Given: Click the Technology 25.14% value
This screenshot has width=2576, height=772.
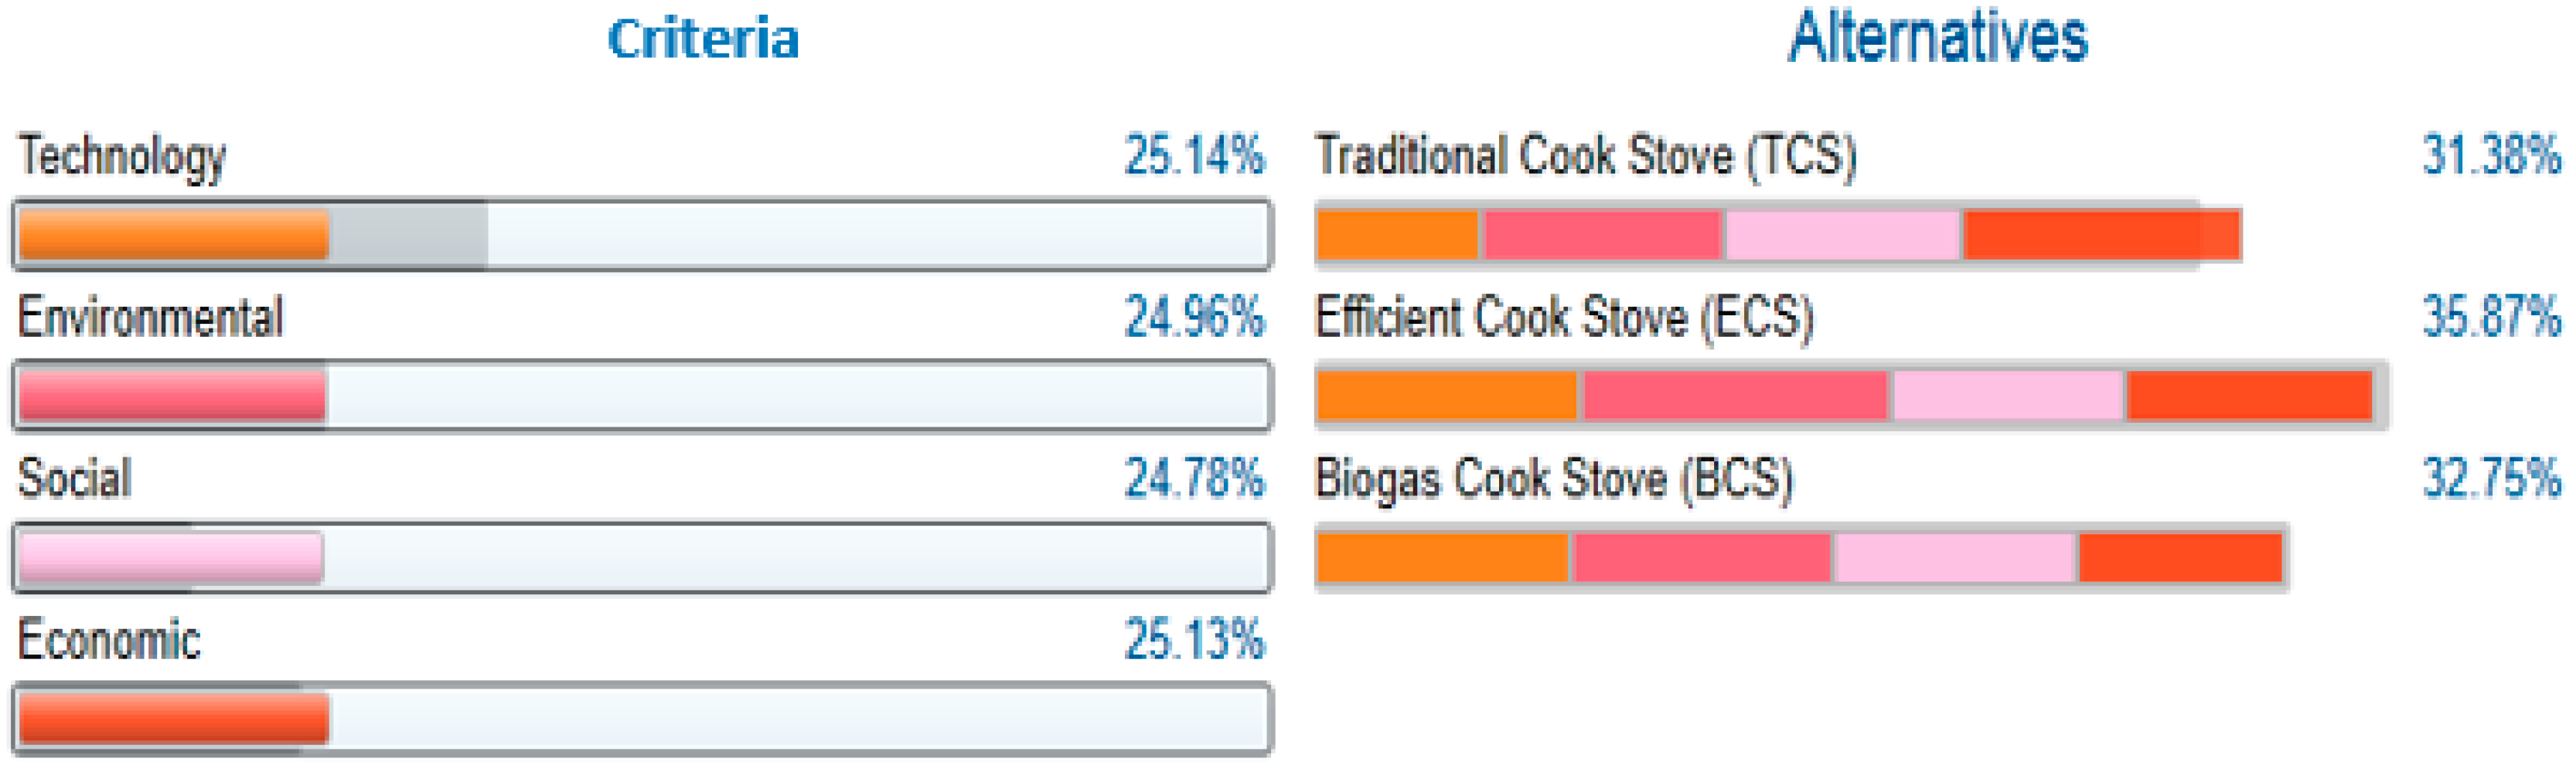Looking at the screenshot, I should coord(1194,156).
